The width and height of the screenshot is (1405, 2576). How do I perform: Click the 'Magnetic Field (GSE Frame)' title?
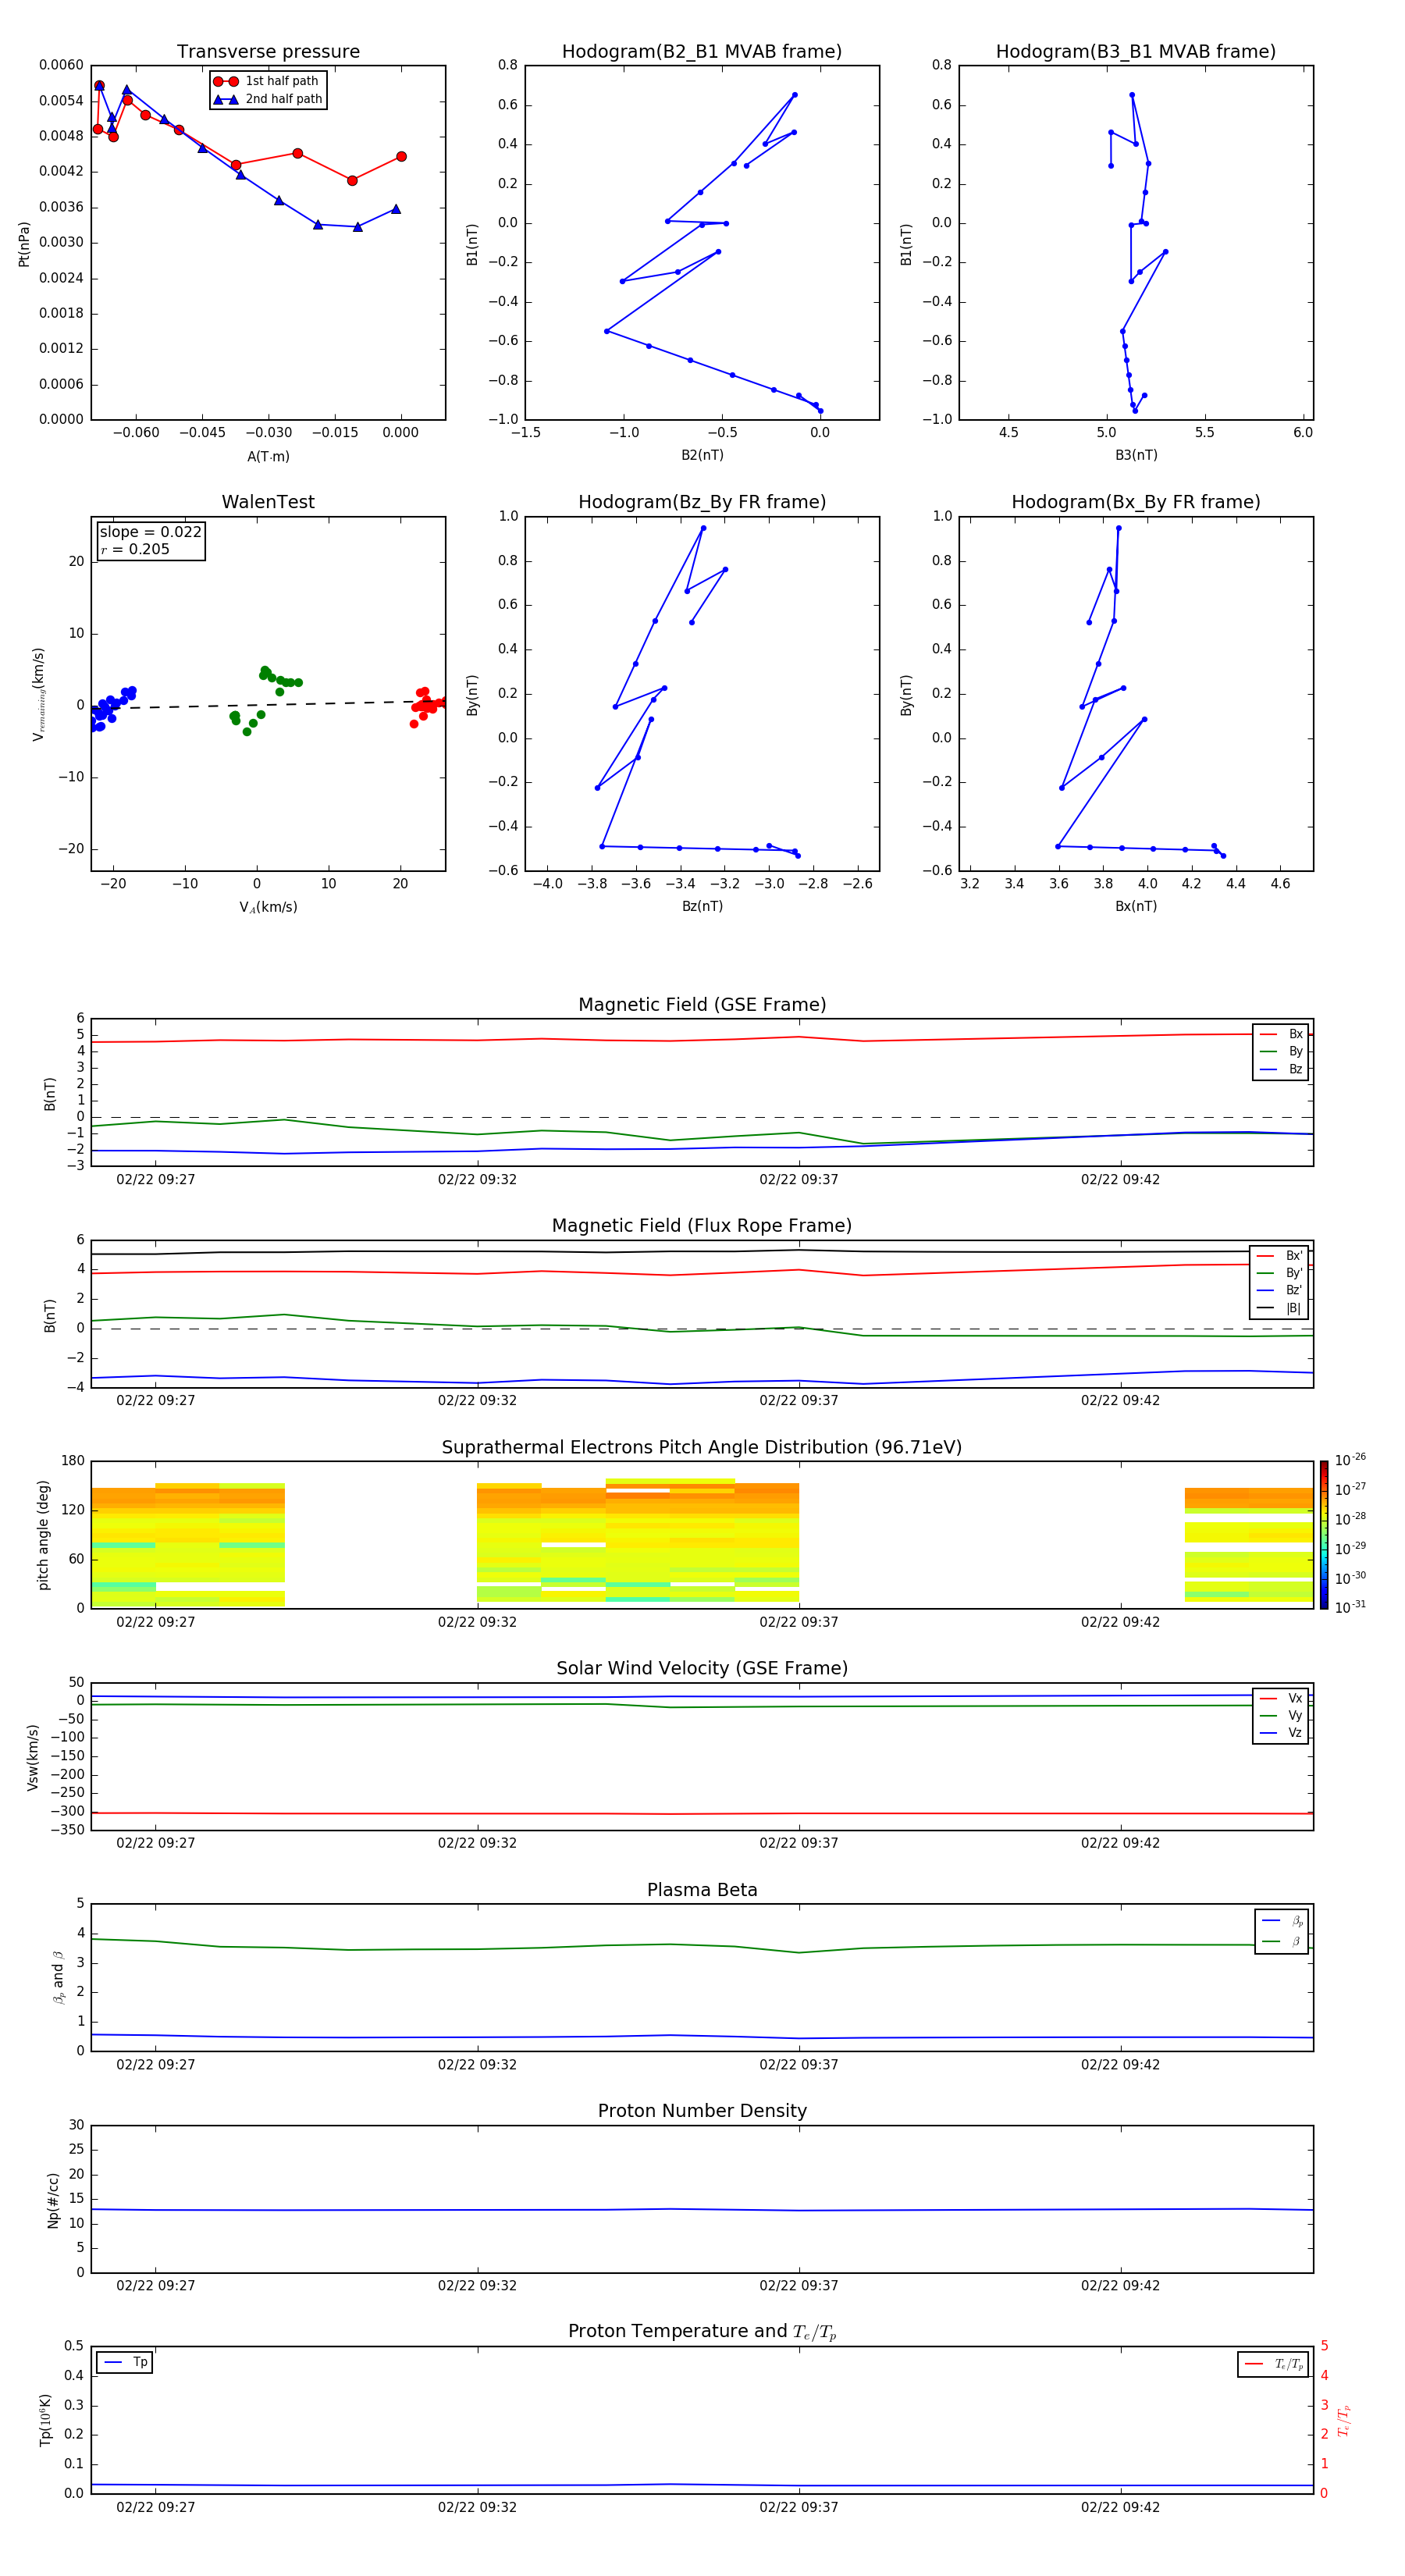702,1005
